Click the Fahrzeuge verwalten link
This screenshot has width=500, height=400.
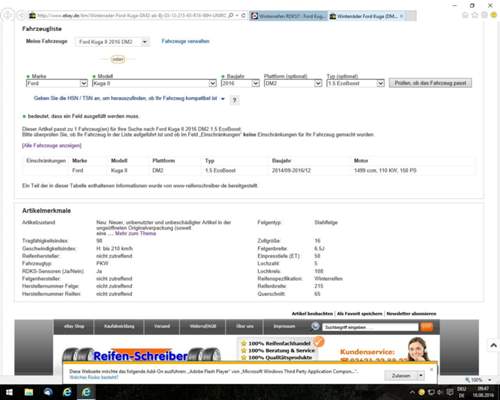click(185, 41)
